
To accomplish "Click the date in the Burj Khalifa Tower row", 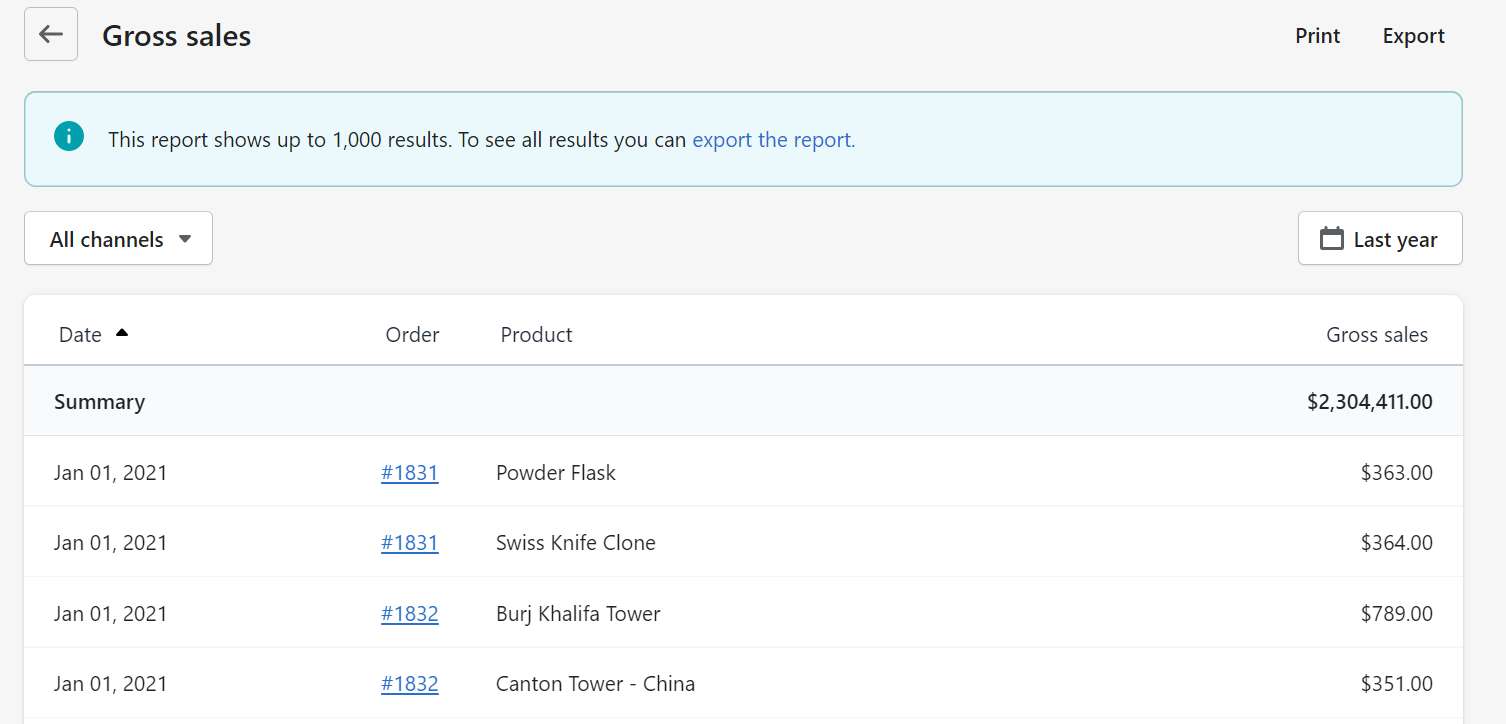I will tap(110, 614).
